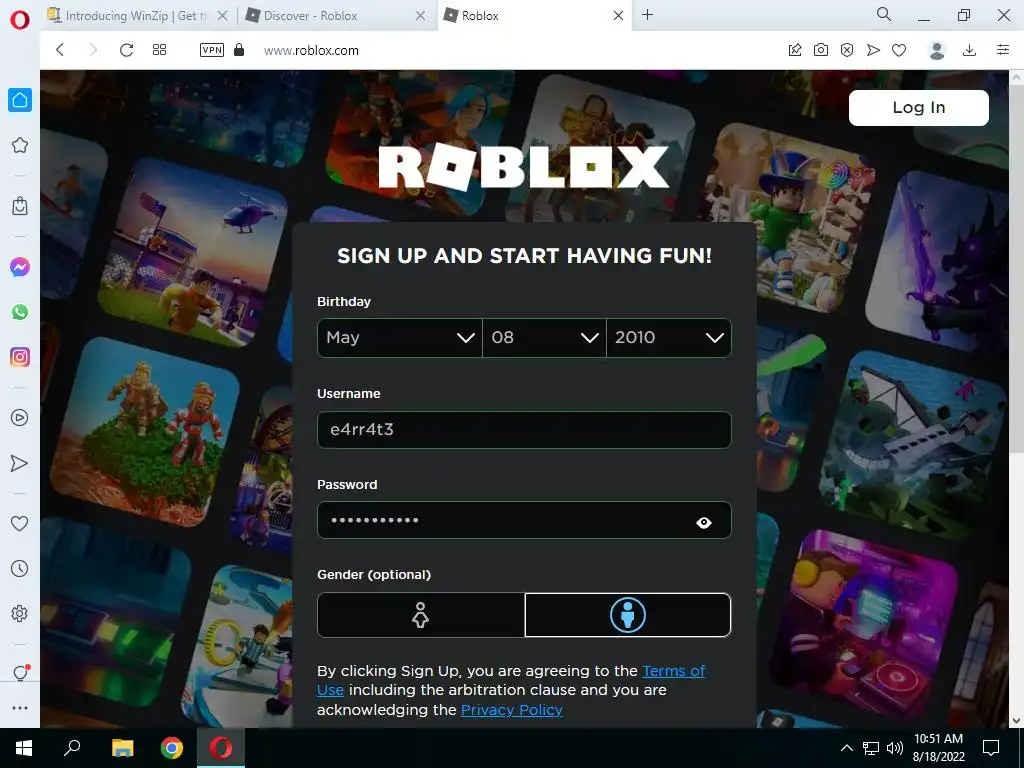Open the volume speaker tray icon
The image size is (1024, 768).
[x=895, y=748]
